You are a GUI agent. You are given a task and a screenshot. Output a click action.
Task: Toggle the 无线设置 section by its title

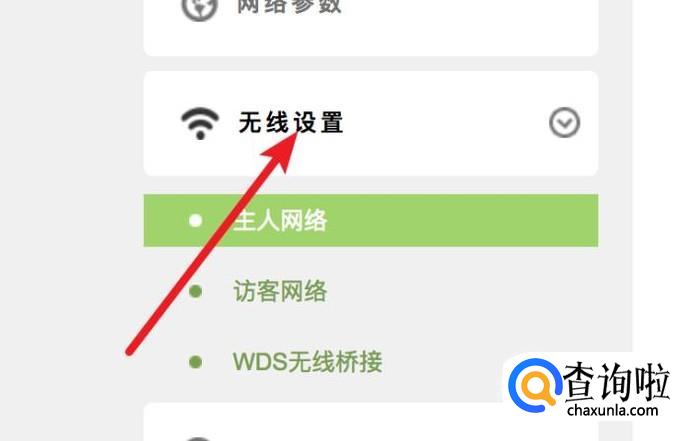pyautogui.click(x=291, y=123)
